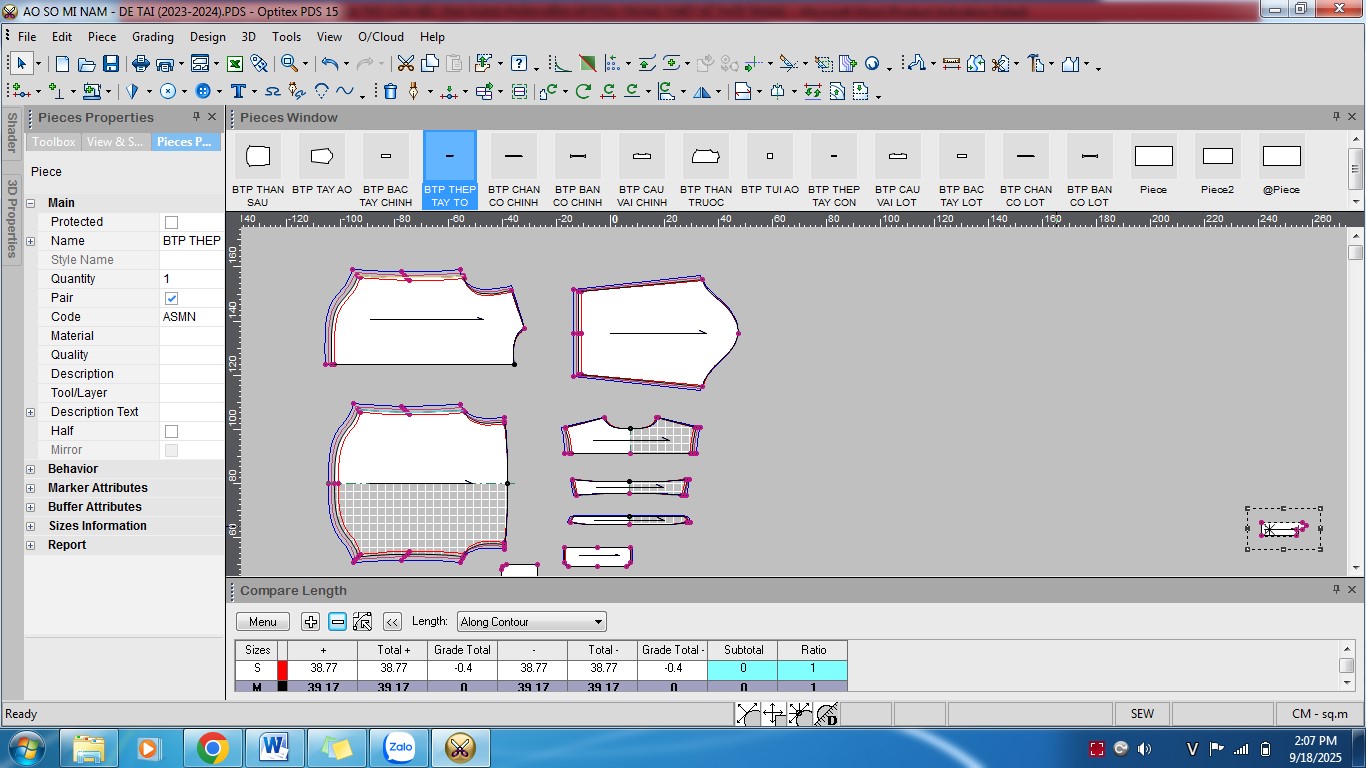1366x768 pixels.
Task: Expand the Behavior section
Action: (x=30, y=469)
